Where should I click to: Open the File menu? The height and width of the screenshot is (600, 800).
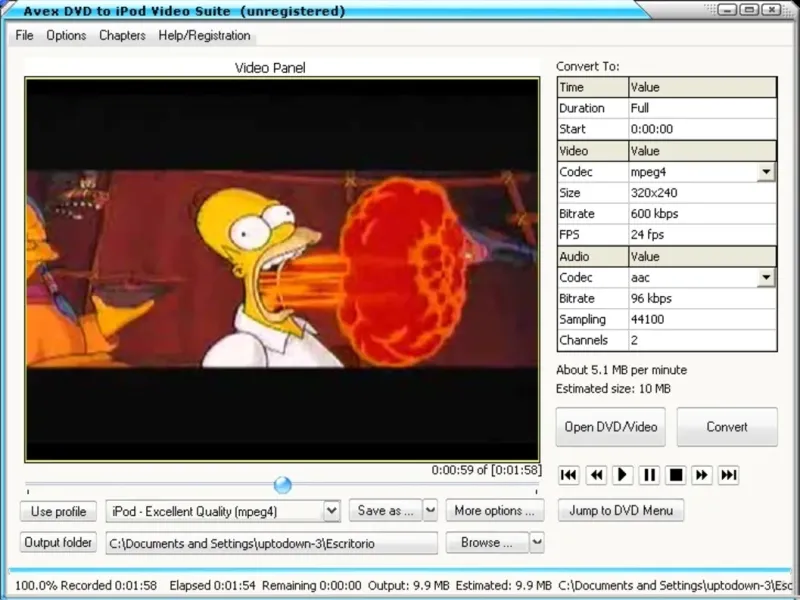point(24,35)
